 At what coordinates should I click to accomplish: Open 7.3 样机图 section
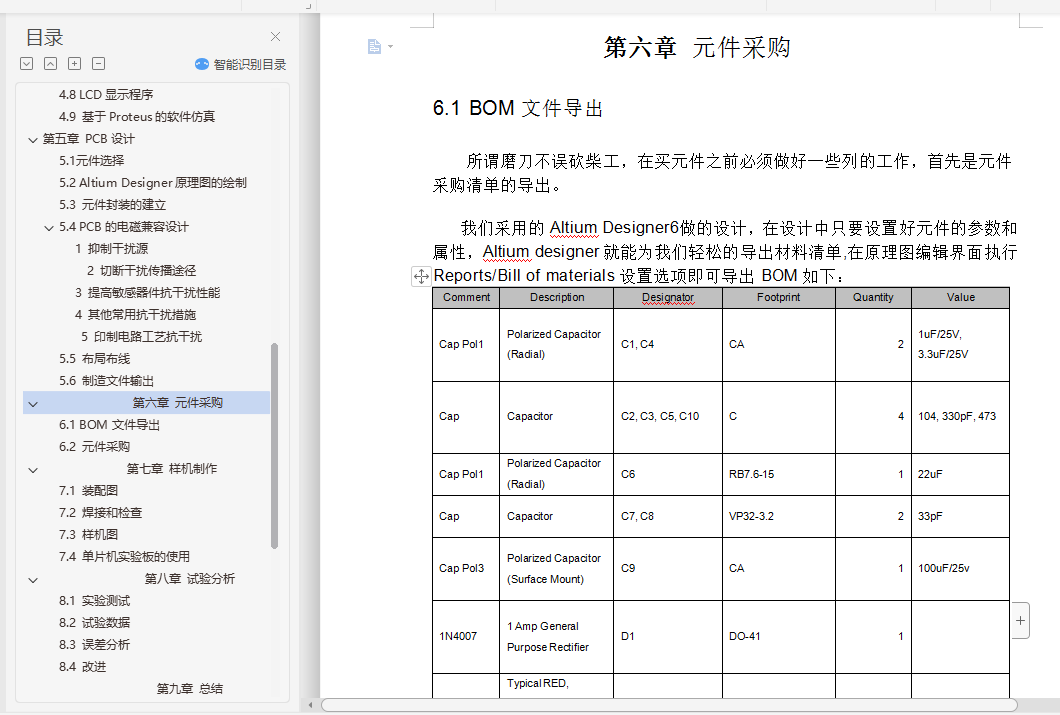click(88, 534)
